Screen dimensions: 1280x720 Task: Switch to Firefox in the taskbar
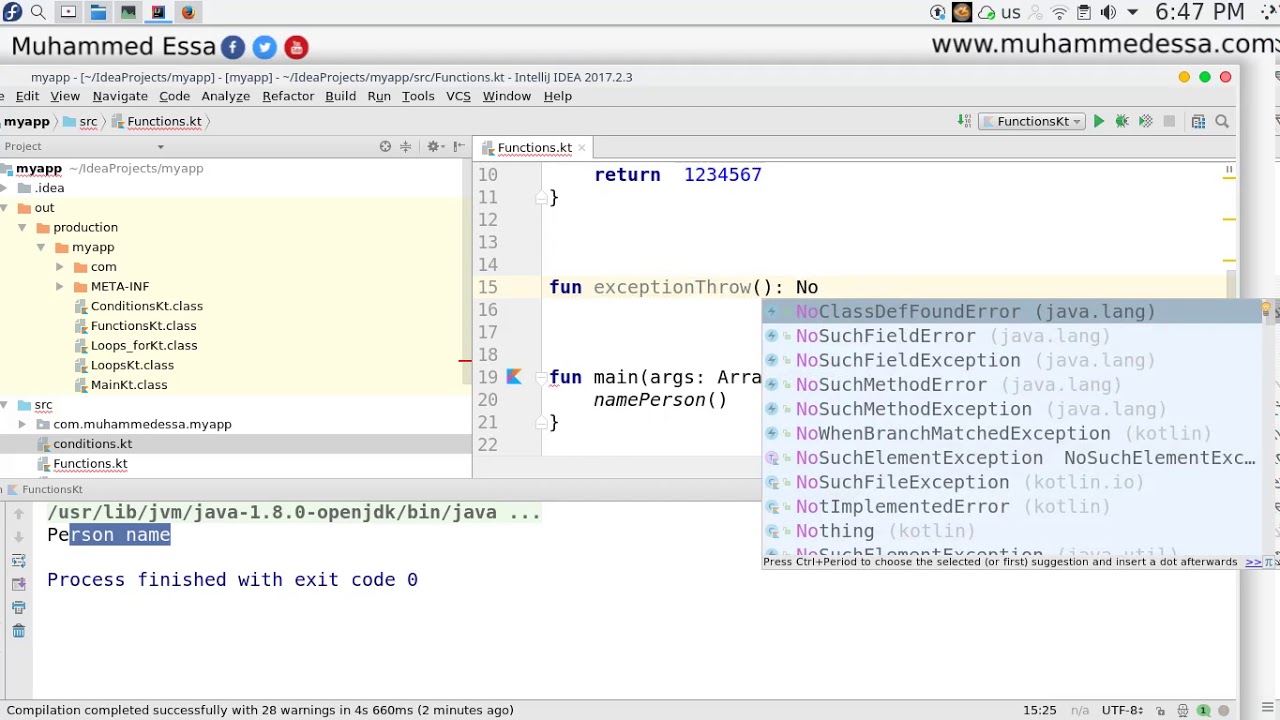[188, 12]
